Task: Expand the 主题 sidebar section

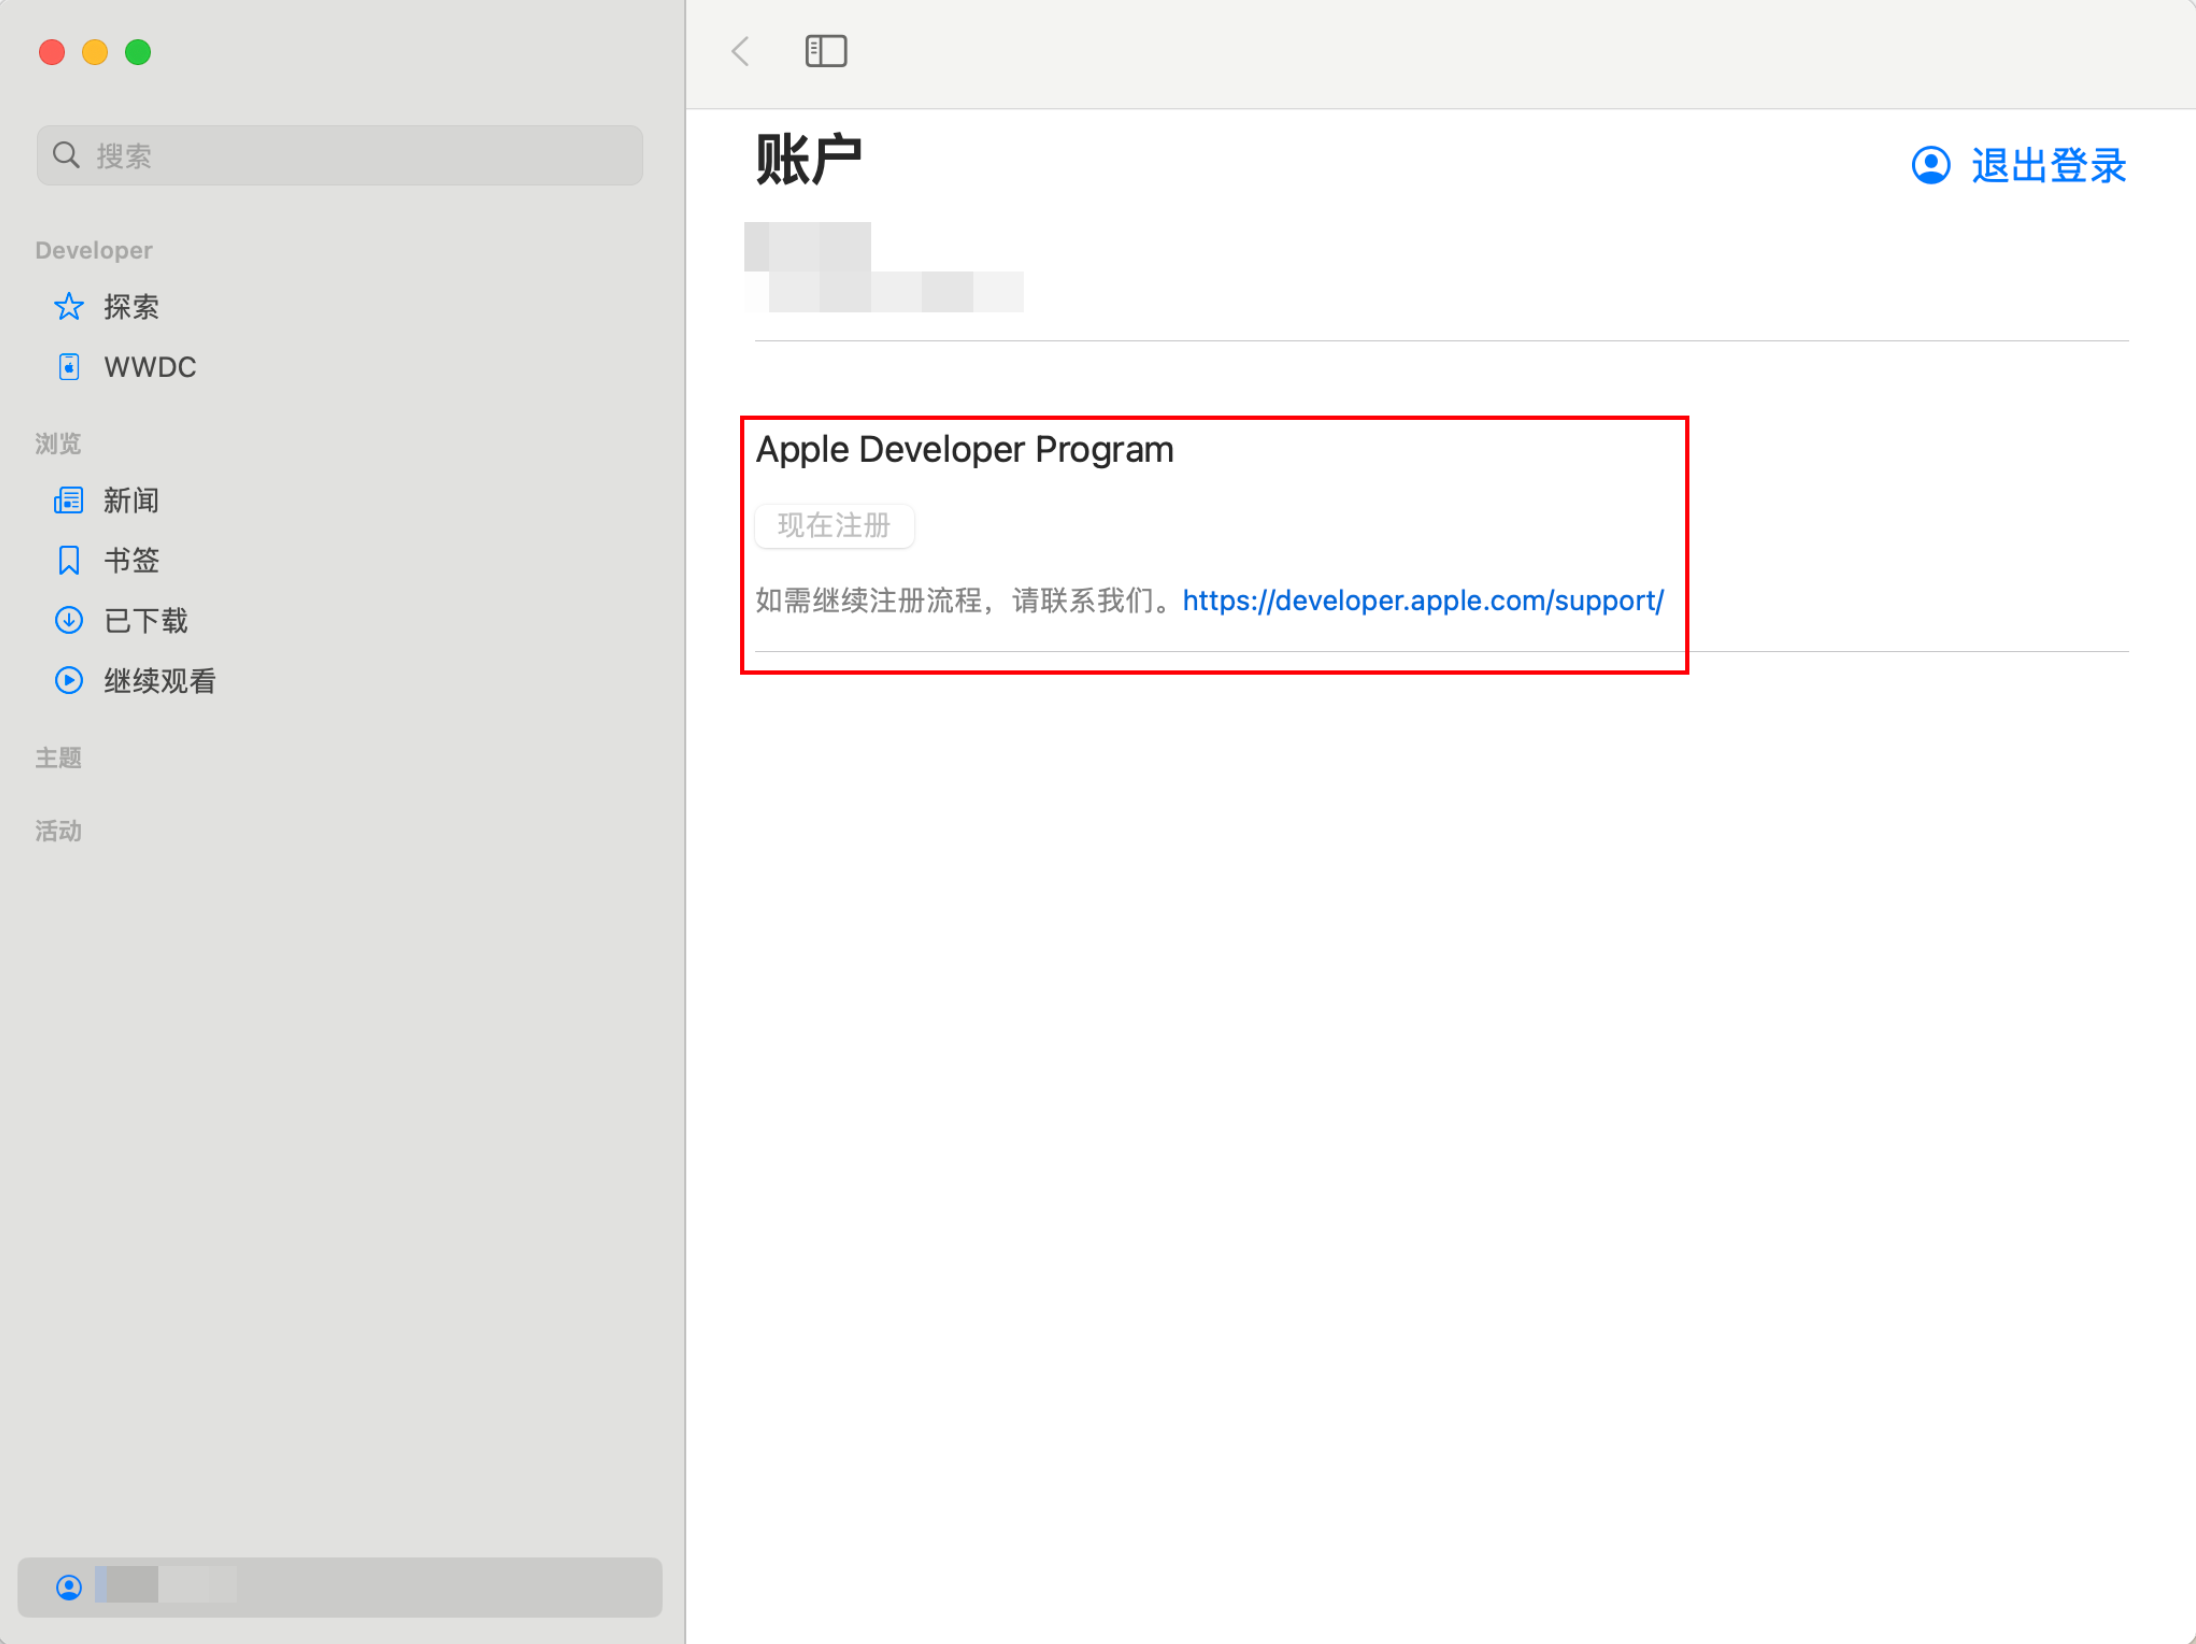Action: pos(58,758)
